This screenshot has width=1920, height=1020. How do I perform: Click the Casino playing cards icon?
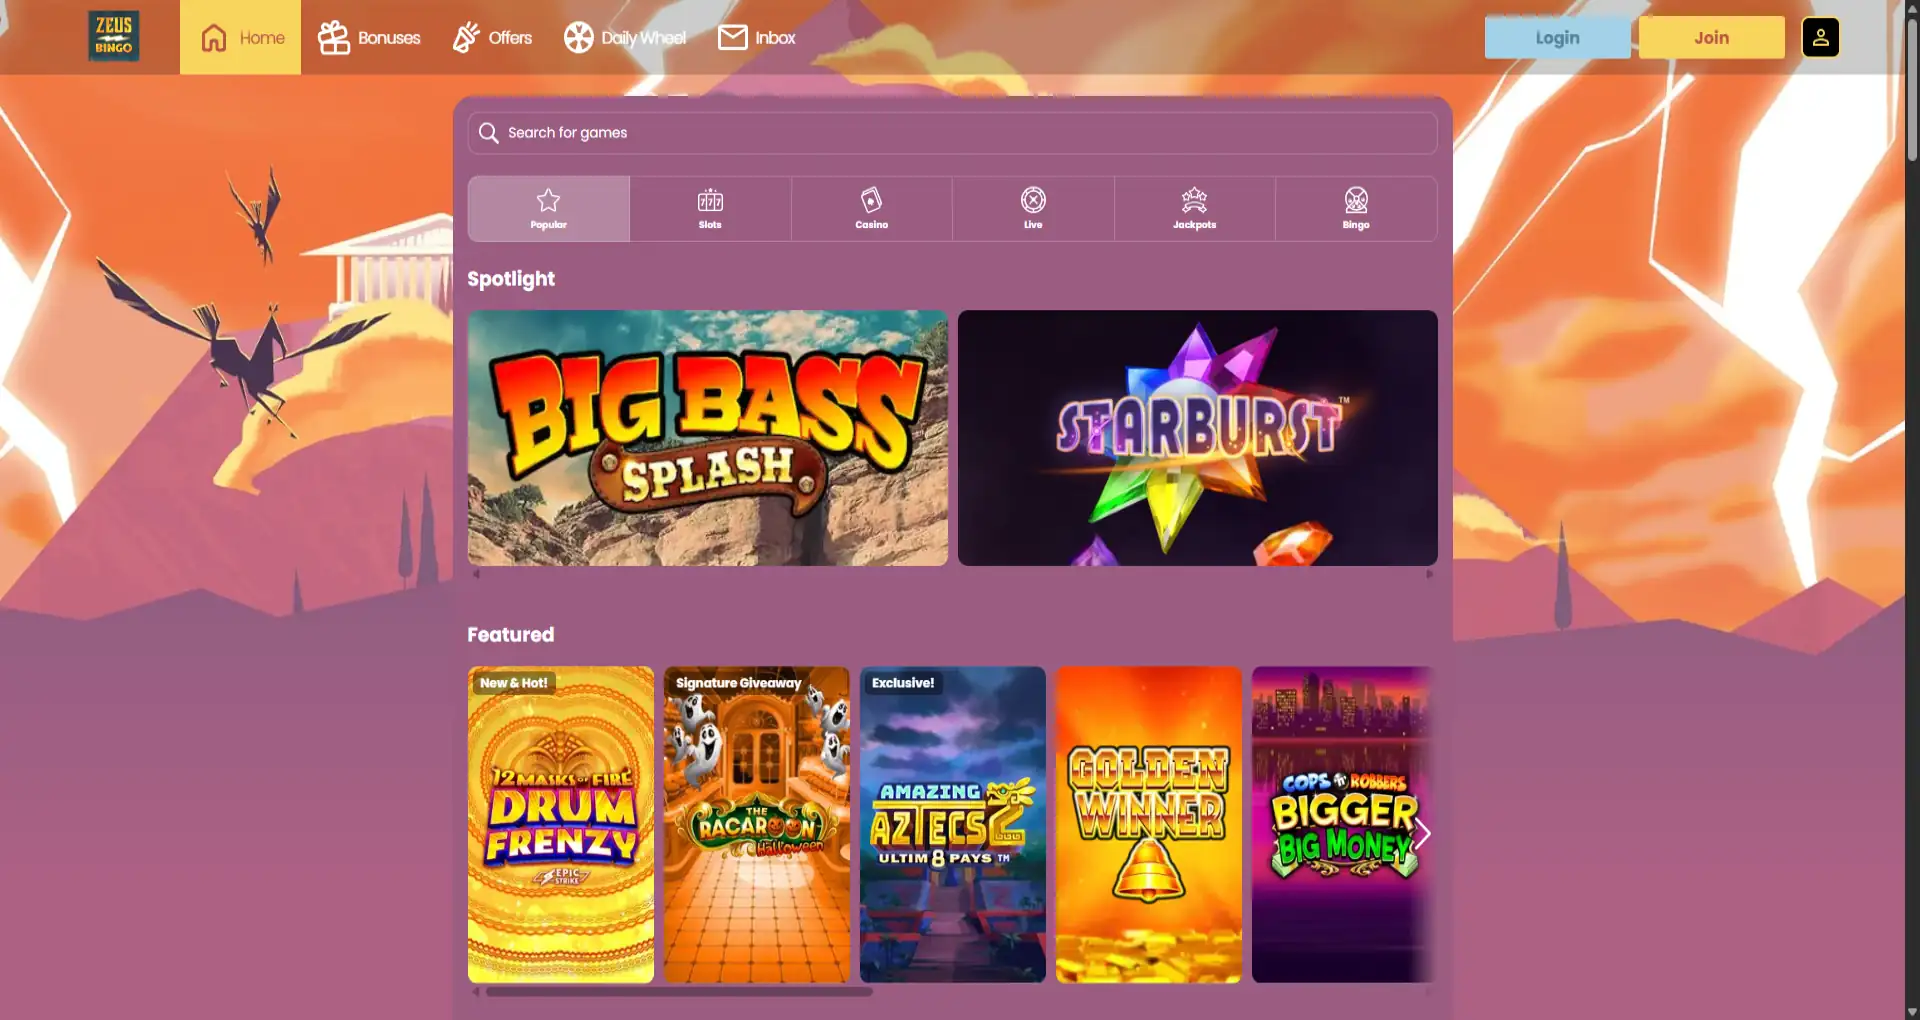coord(871,200)
